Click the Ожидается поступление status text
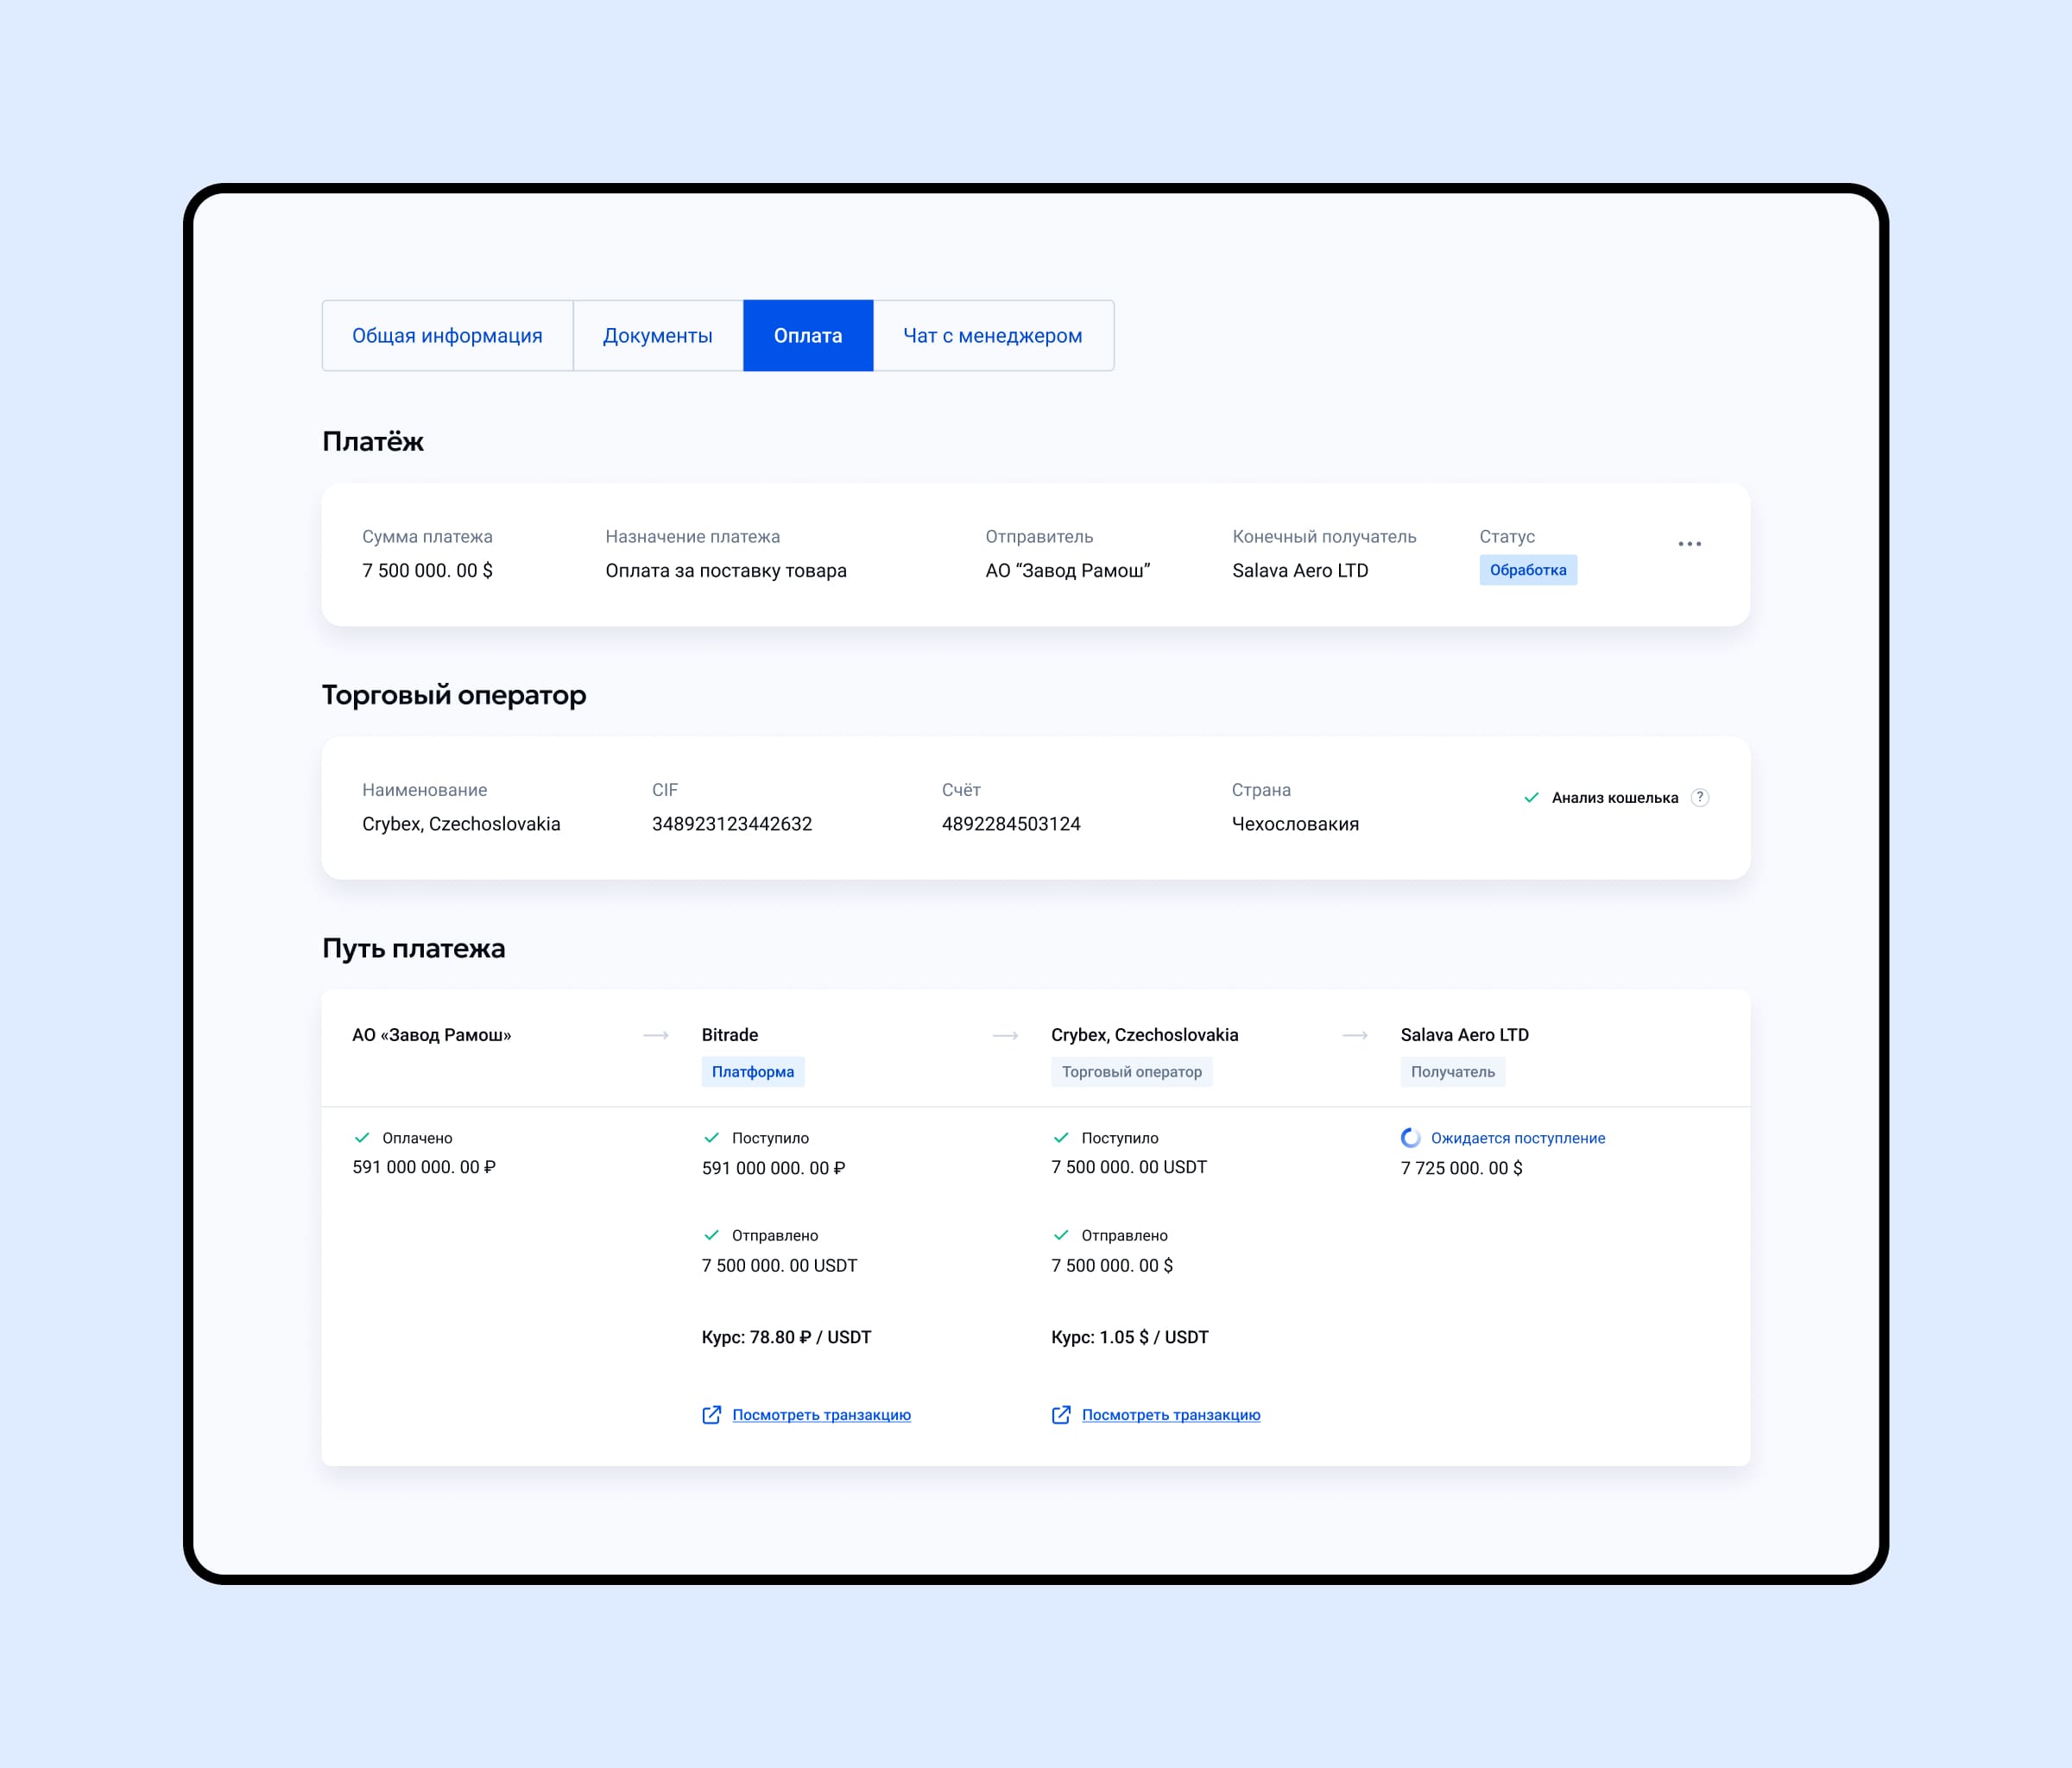This screenshot has width=2072, height=1768. [x=1517, y=1138]
